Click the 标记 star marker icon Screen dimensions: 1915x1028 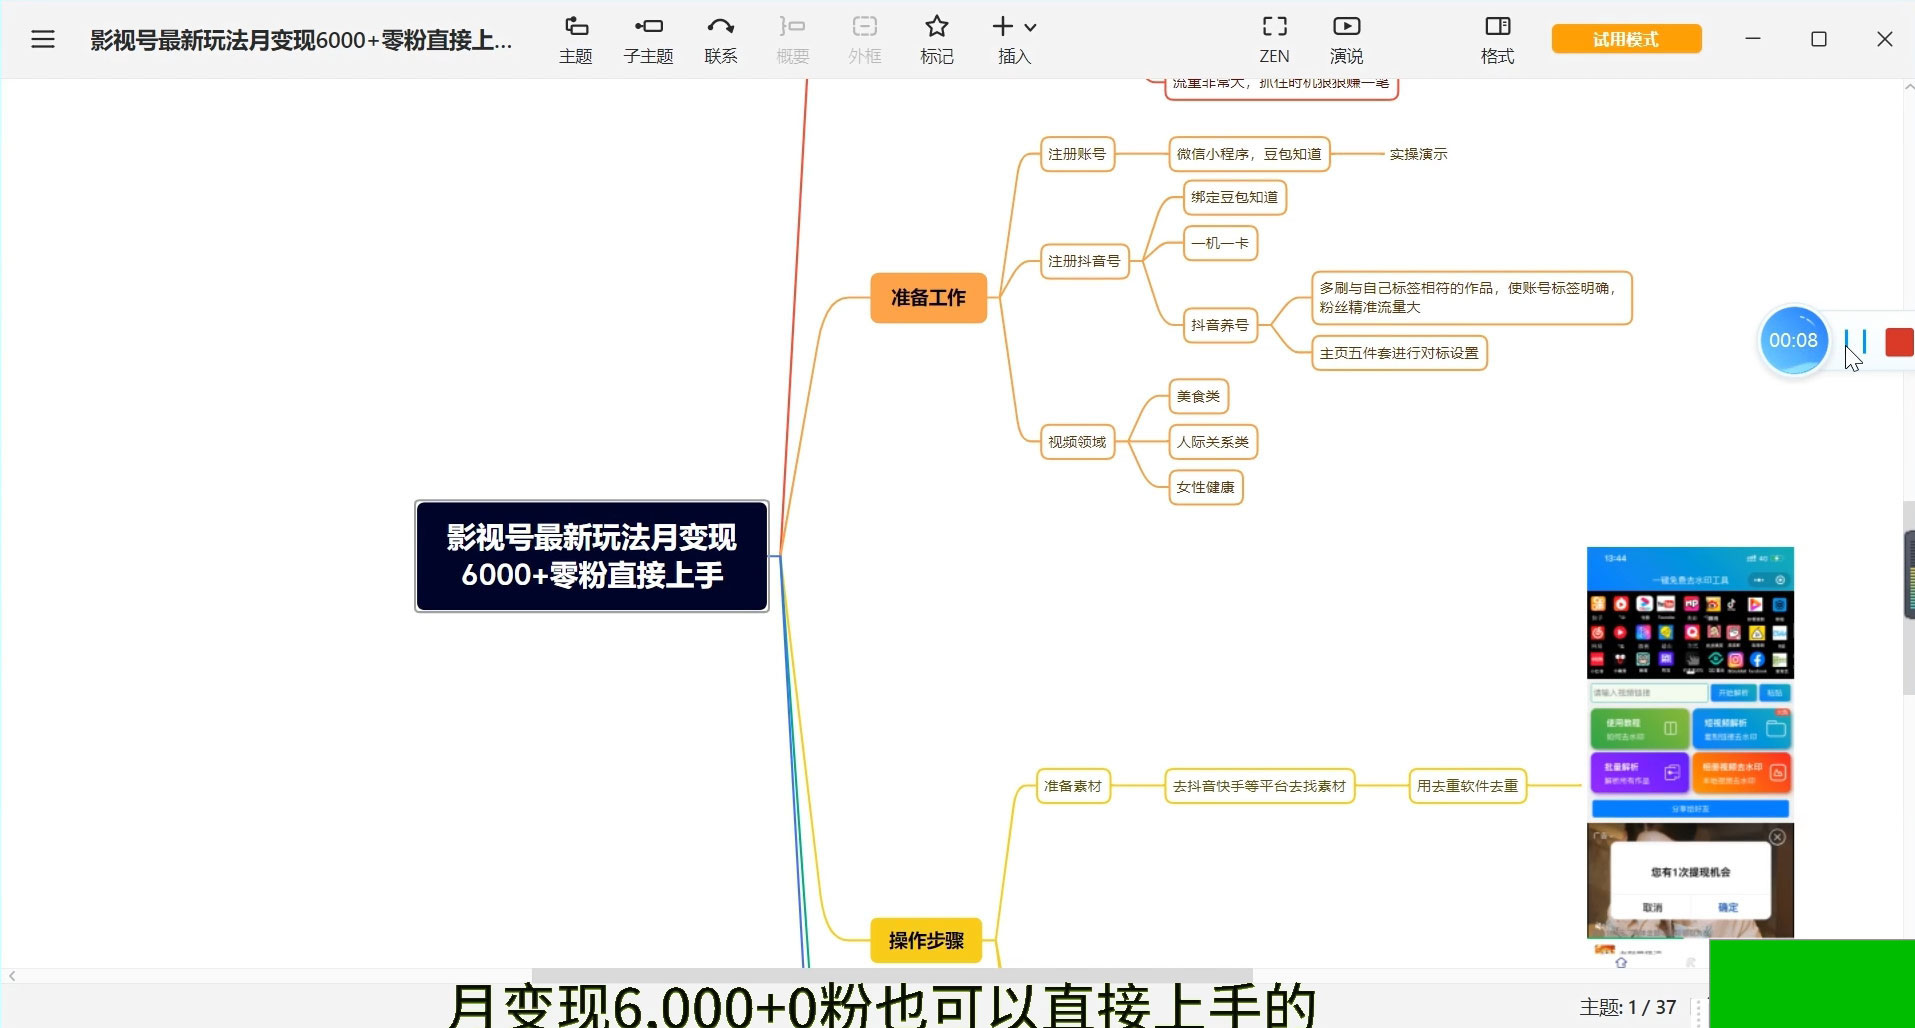tap(936, 38)
